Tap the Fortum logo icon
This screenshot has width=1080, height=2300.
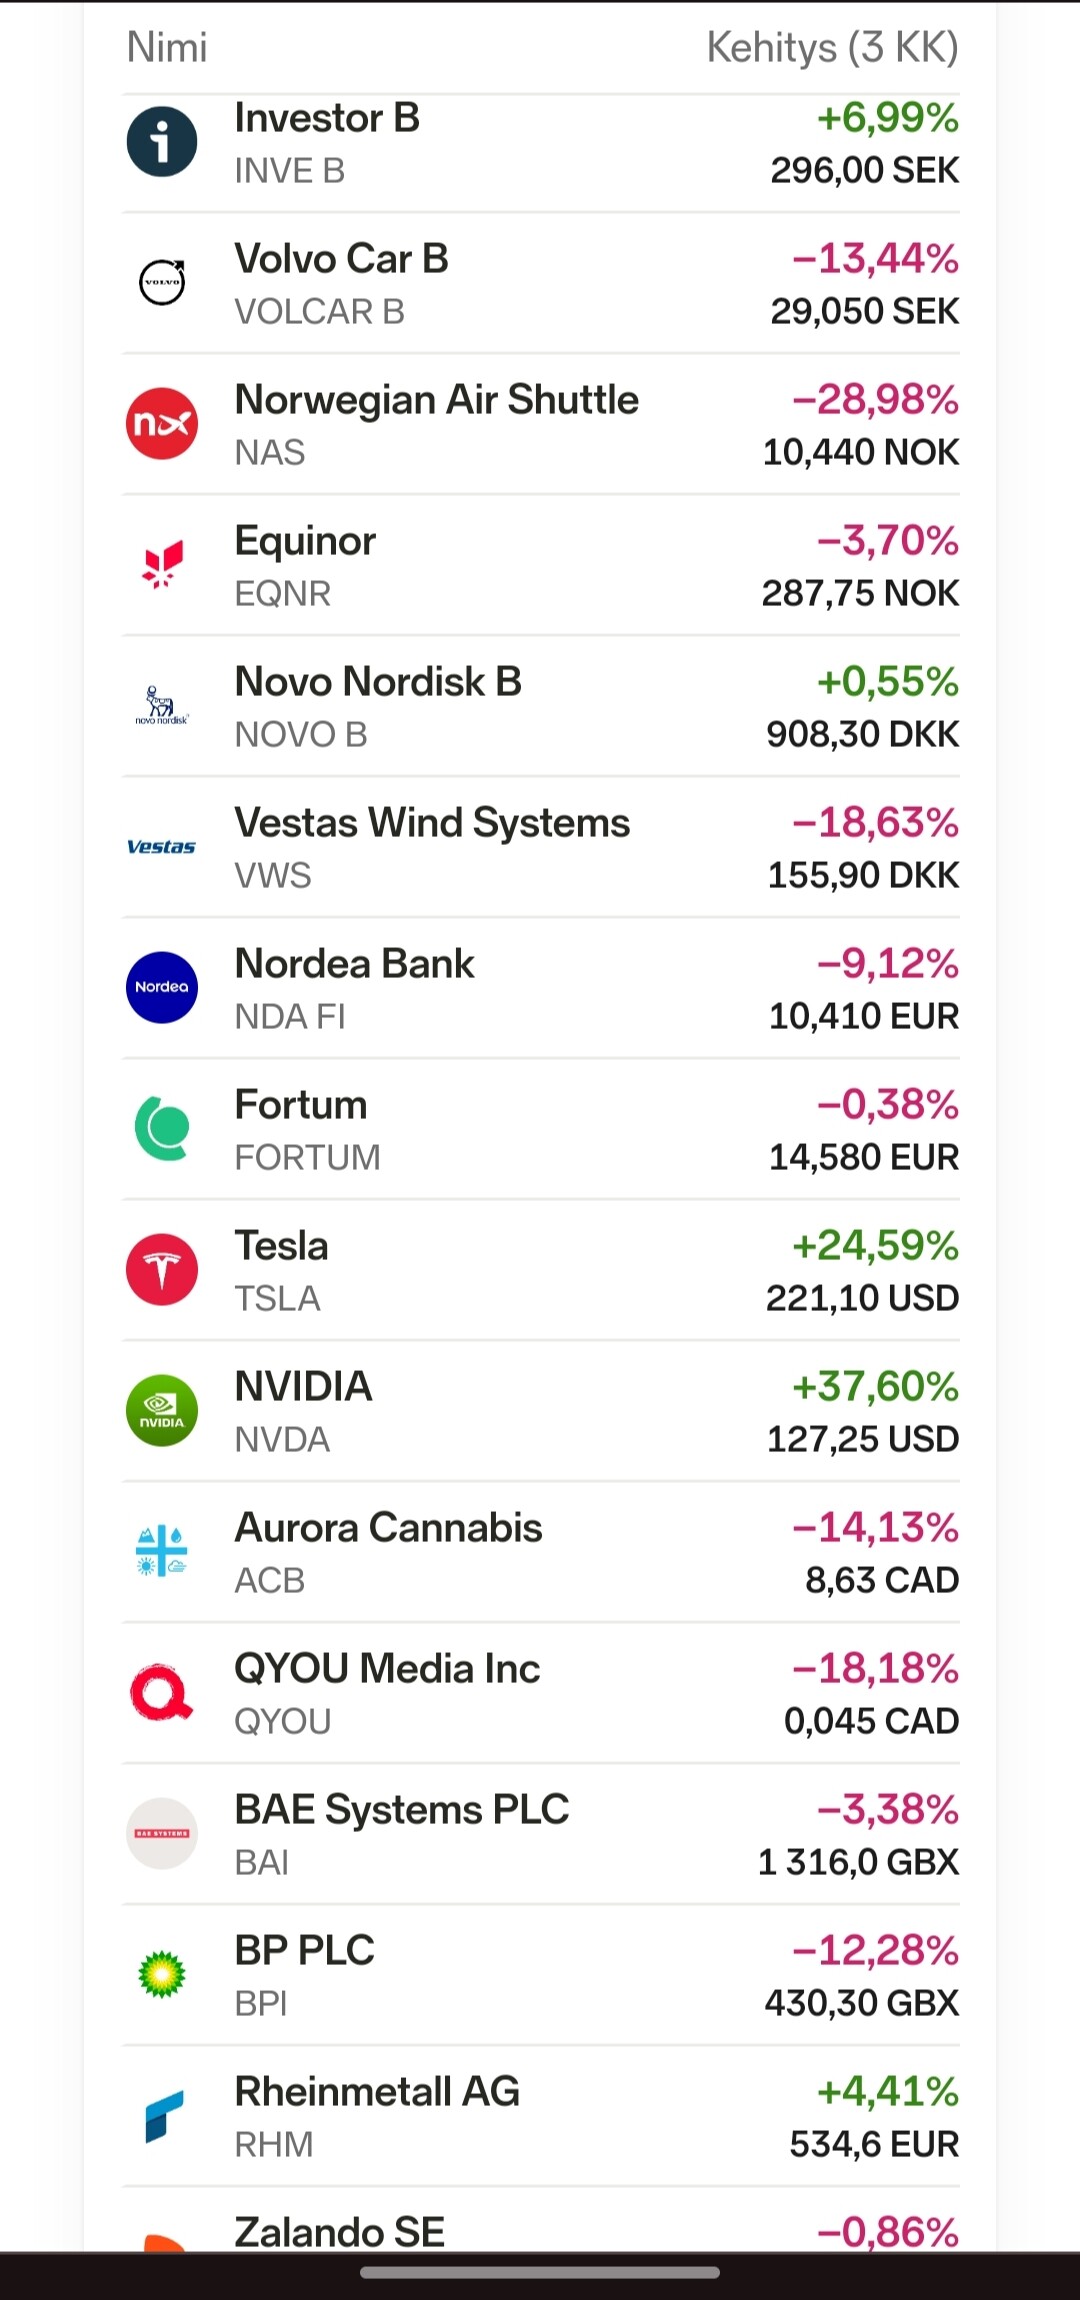pos(162,1129)
